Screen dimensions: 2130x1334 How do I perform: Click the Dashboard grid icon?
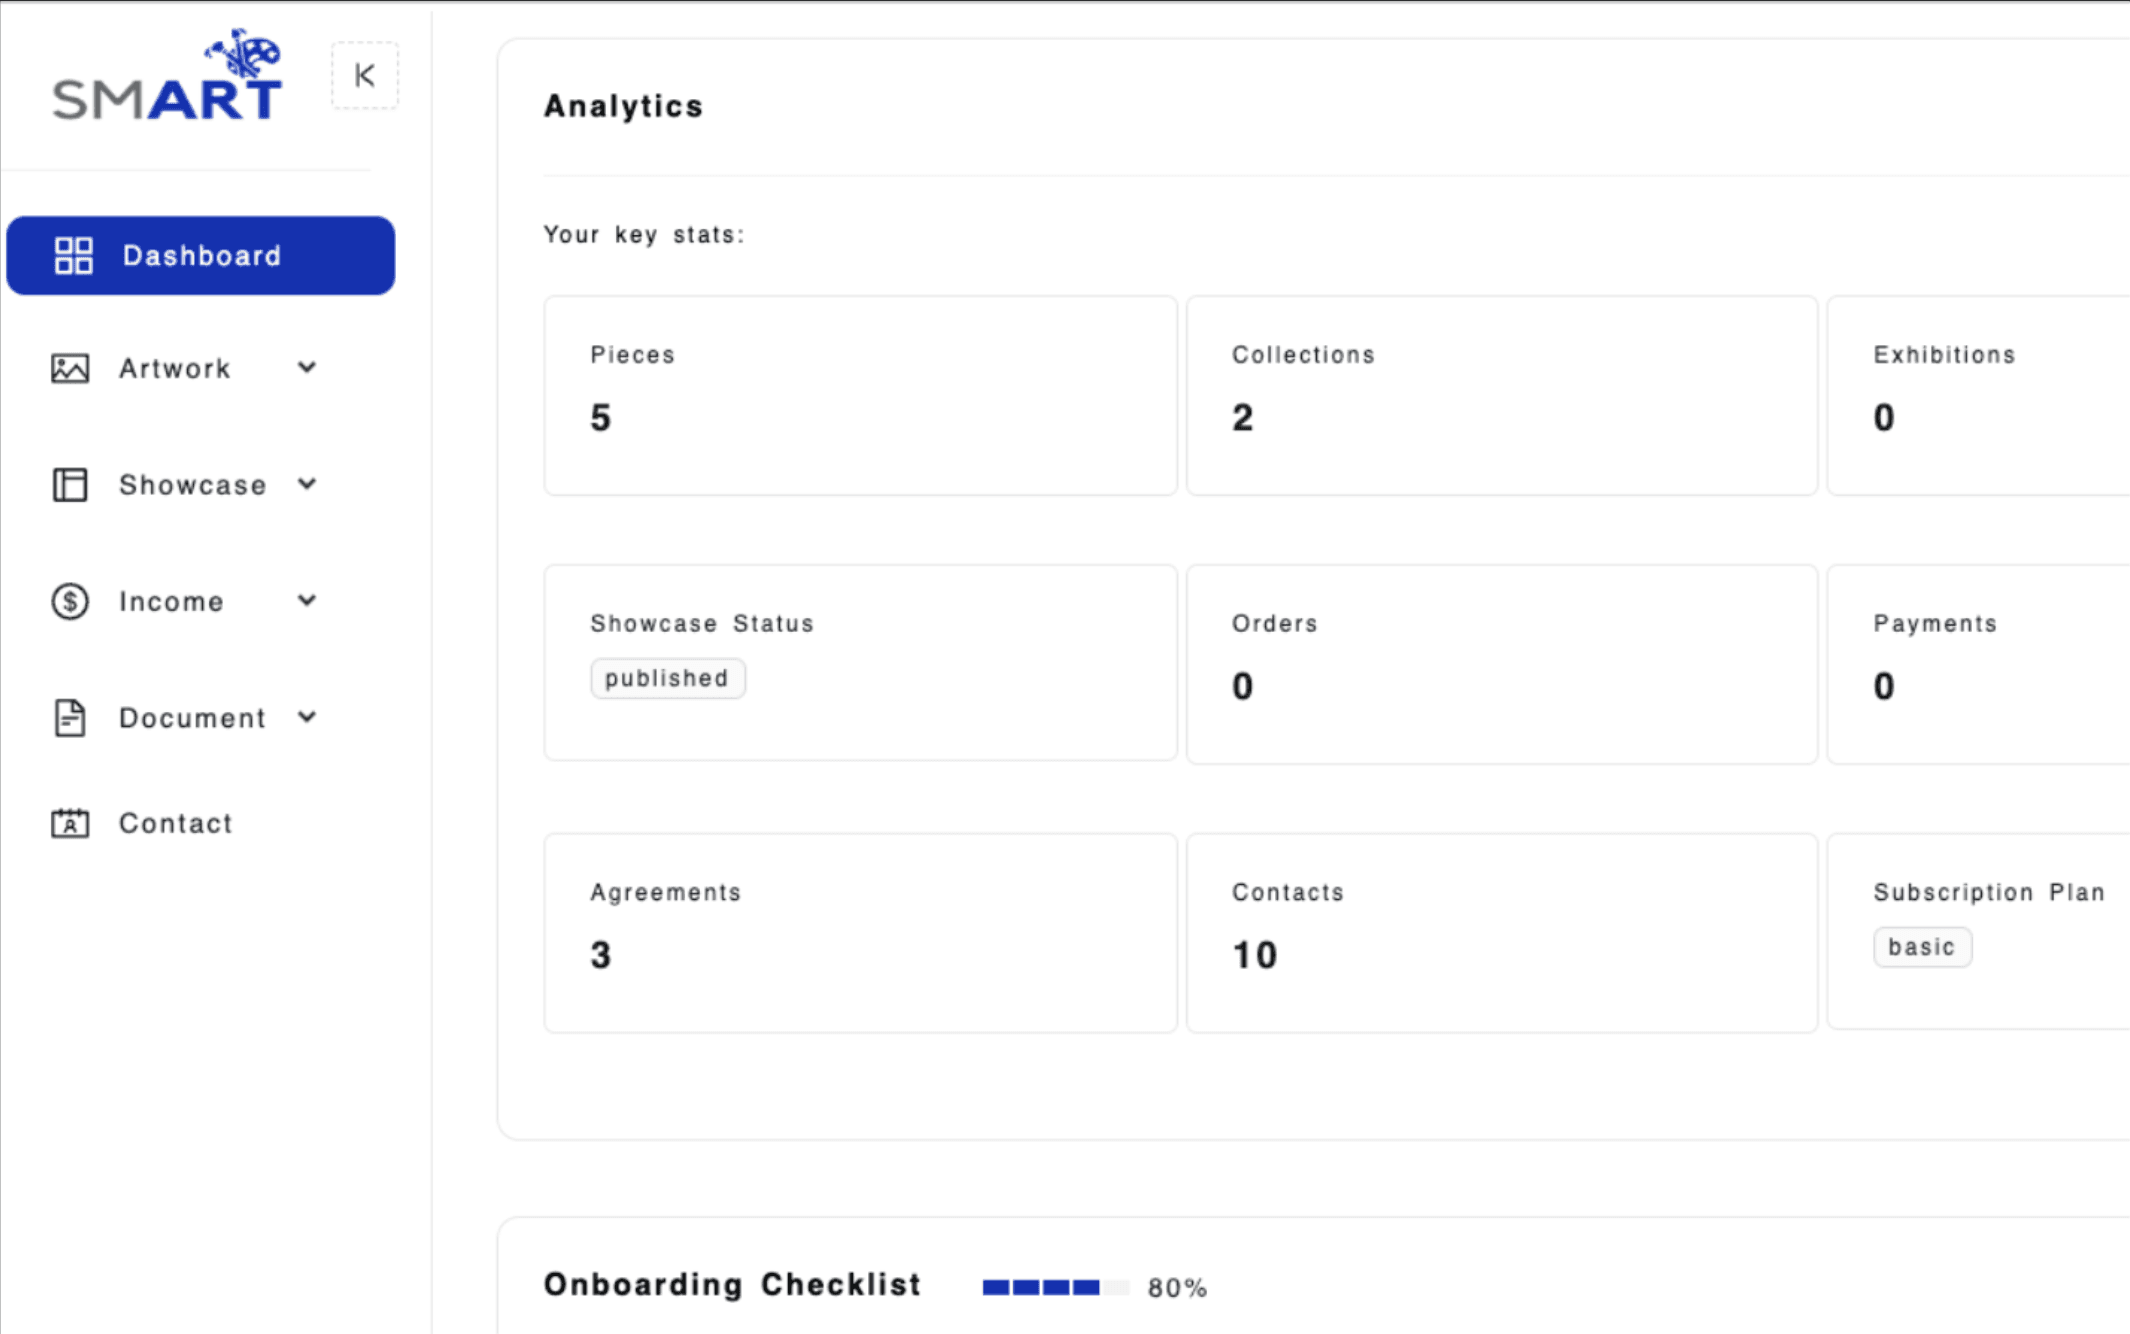tap(73, 256)
